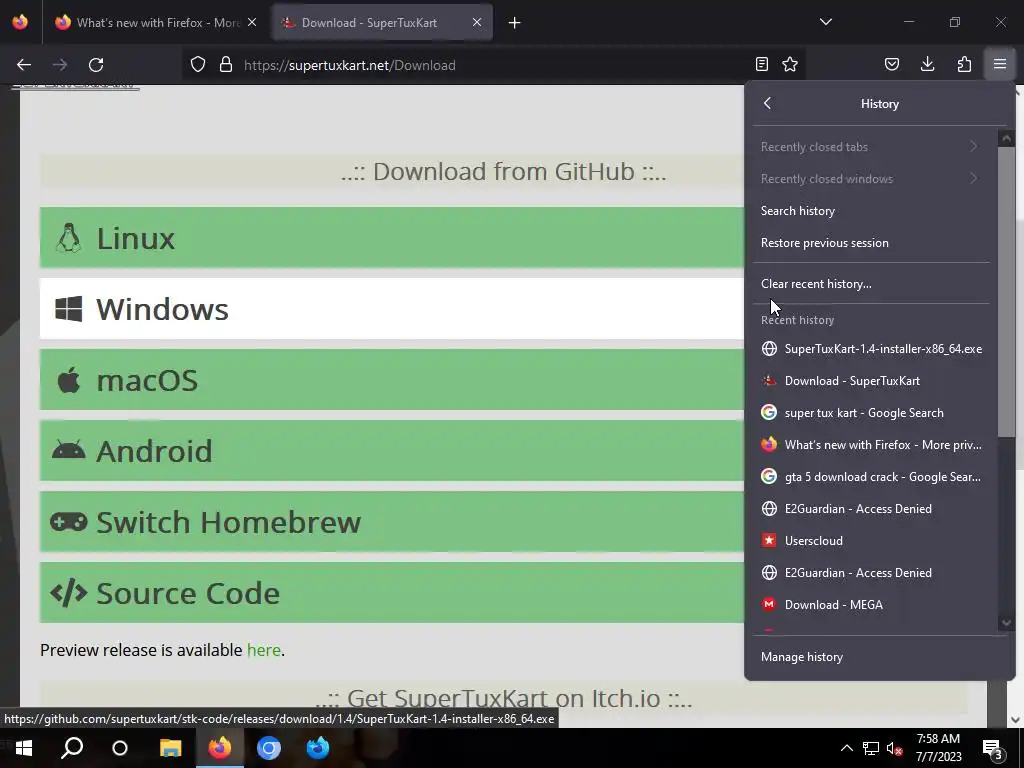This screenshot has width=1024, height=768.
Task: Open the network tray icon
Action: (x=871, y=748)
